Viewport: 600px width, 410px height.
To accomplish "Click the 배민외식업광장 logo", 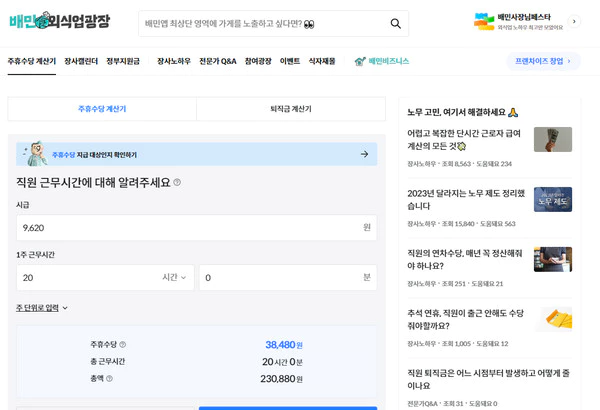I will pos(59,21).
